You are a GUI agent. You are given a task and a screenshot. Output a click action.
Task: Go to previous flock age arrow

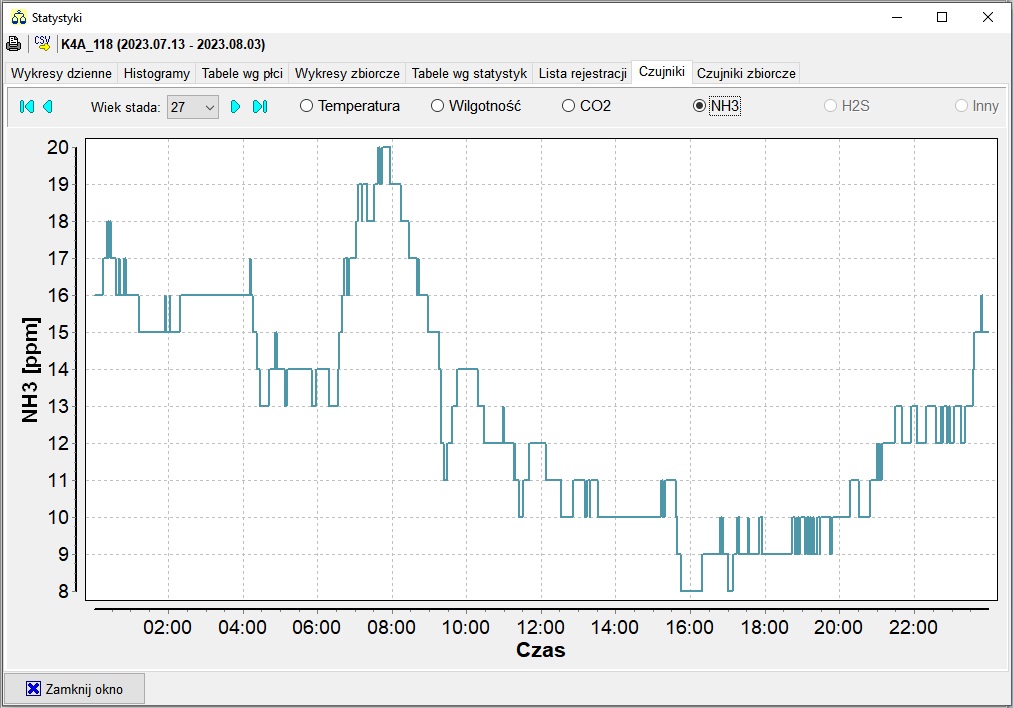[x=47, y=106]
